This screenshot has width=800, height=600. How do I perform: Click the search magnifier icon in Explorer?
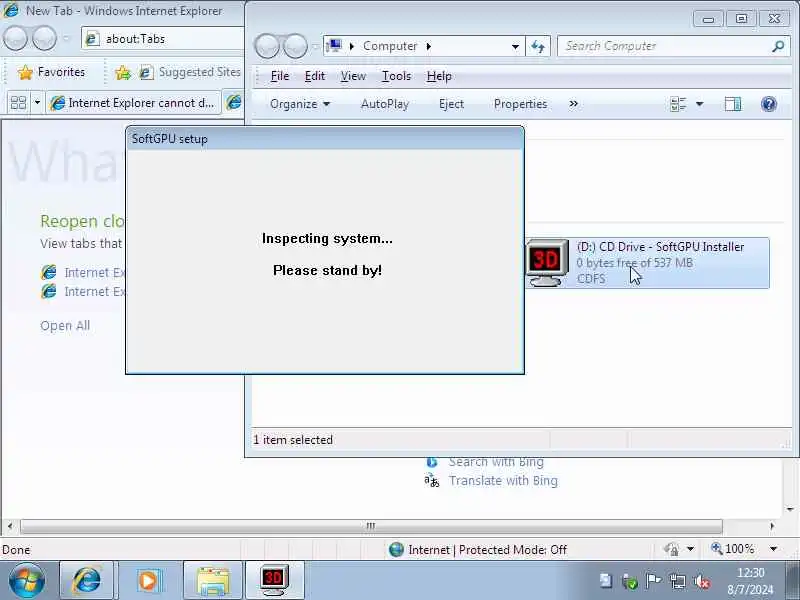click(x=778, y=46)
